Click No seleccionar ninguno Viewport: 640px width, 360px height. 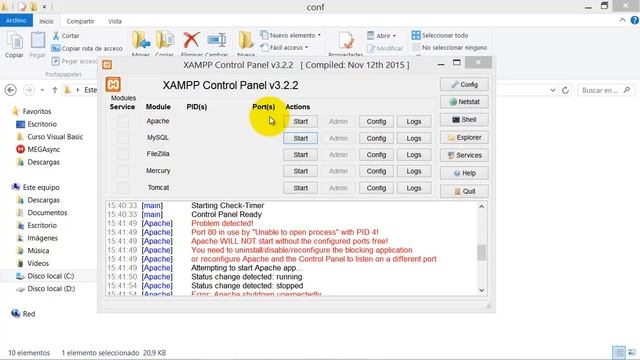point(449,48)
